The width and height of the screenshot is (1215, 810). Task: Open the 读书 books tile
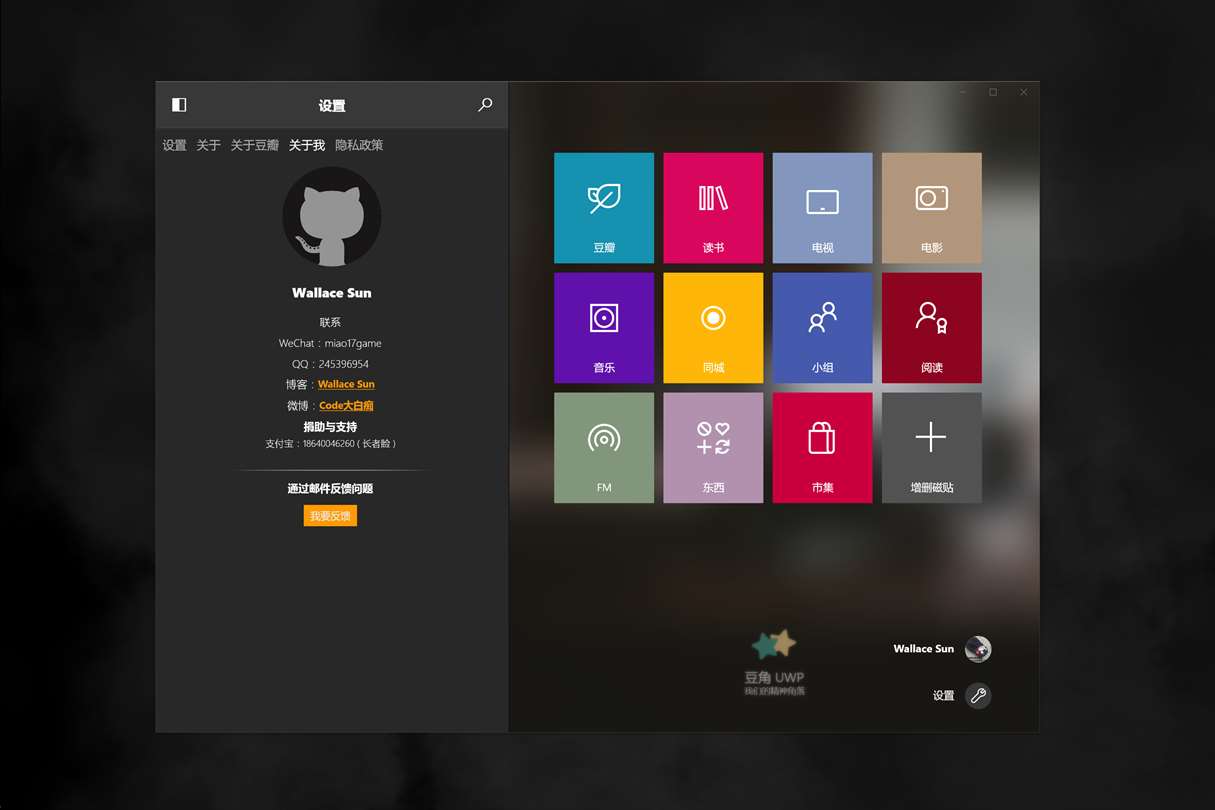click(713, 208)
